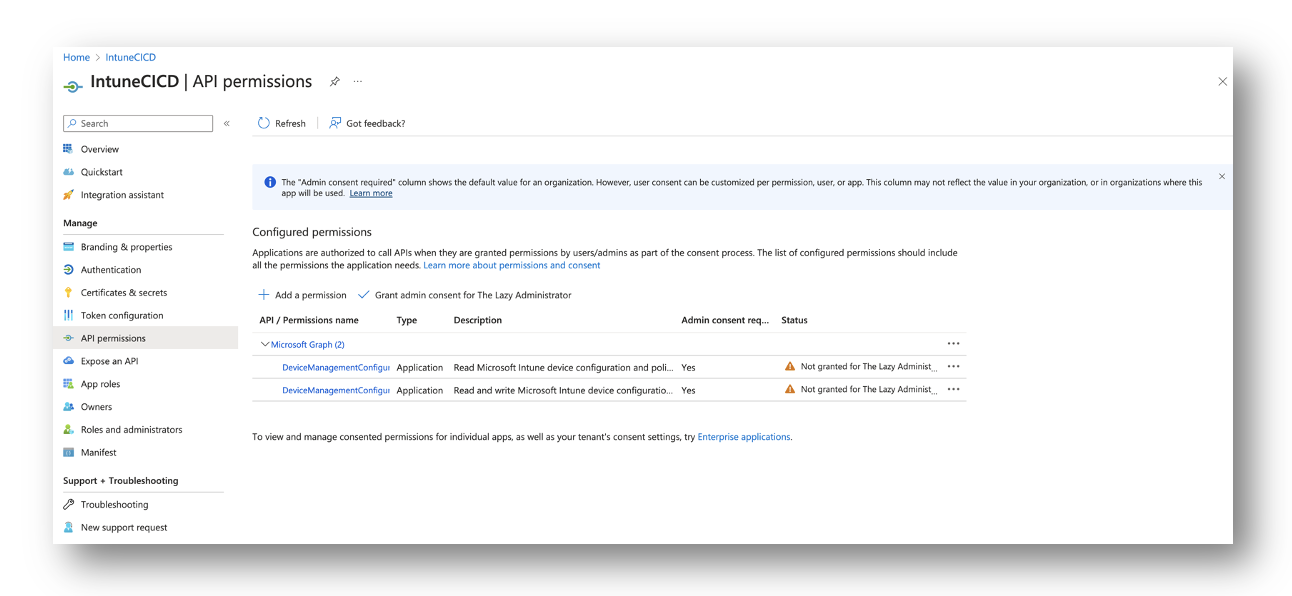The width and height of the screenshot is (1292, 596).
Task: Click the Authentication icon
Action: click(68, 270)
